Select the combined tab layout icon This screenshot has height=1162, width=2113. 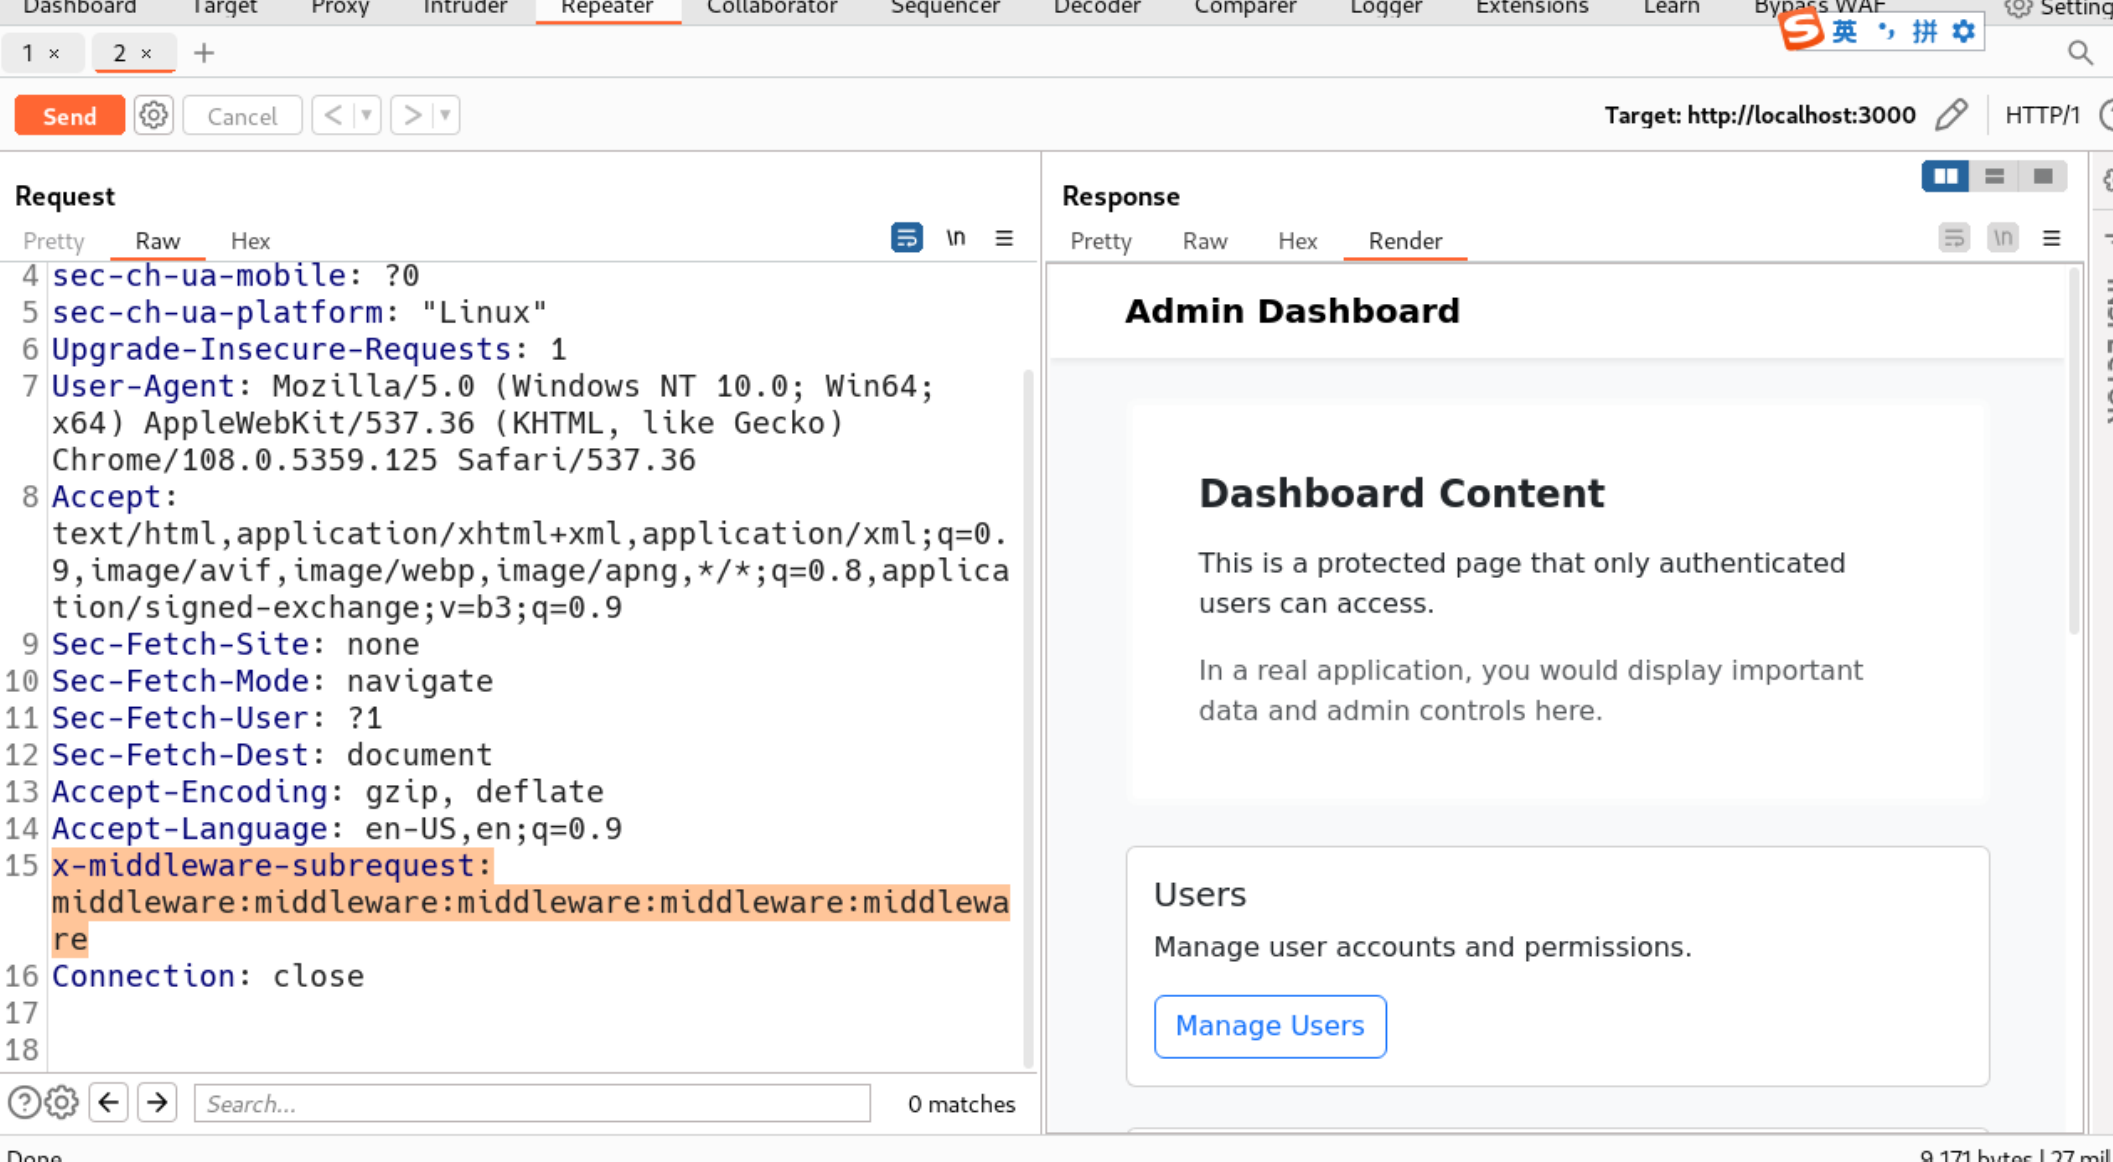(2042, 177)
